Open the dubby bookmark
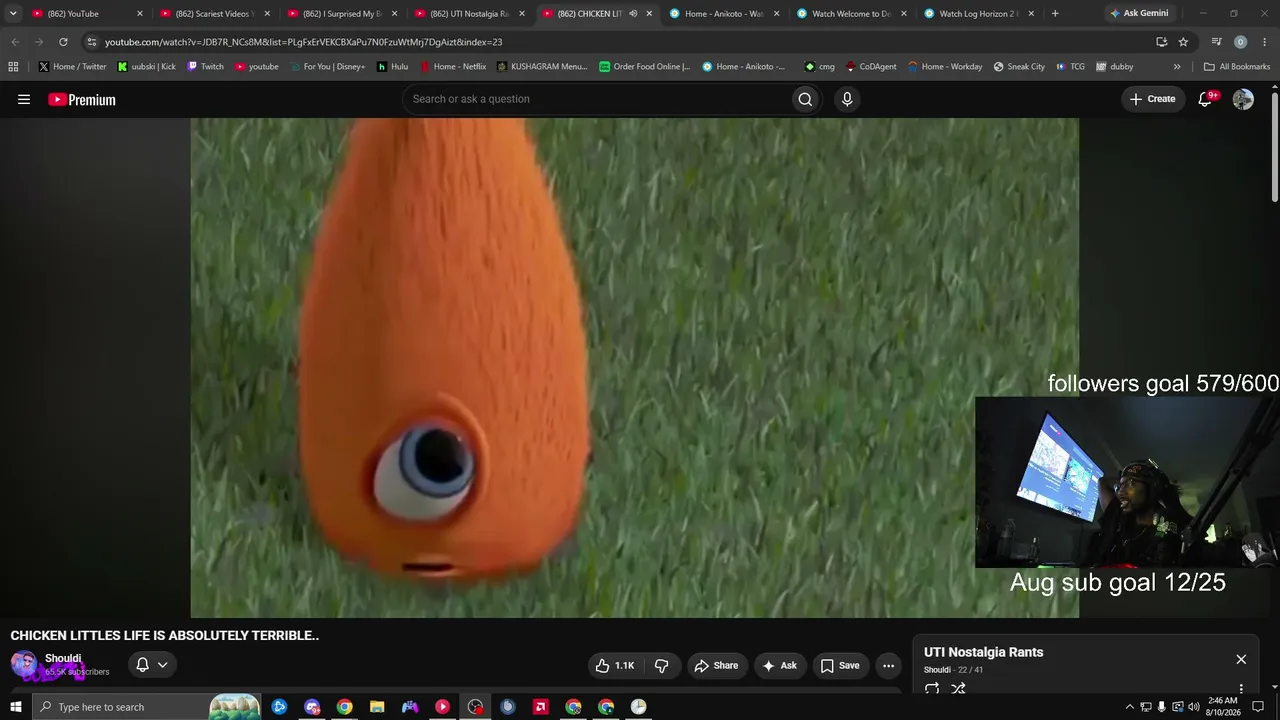The height and width of the screenshot is (720, 1280). tap(1114, 67)
